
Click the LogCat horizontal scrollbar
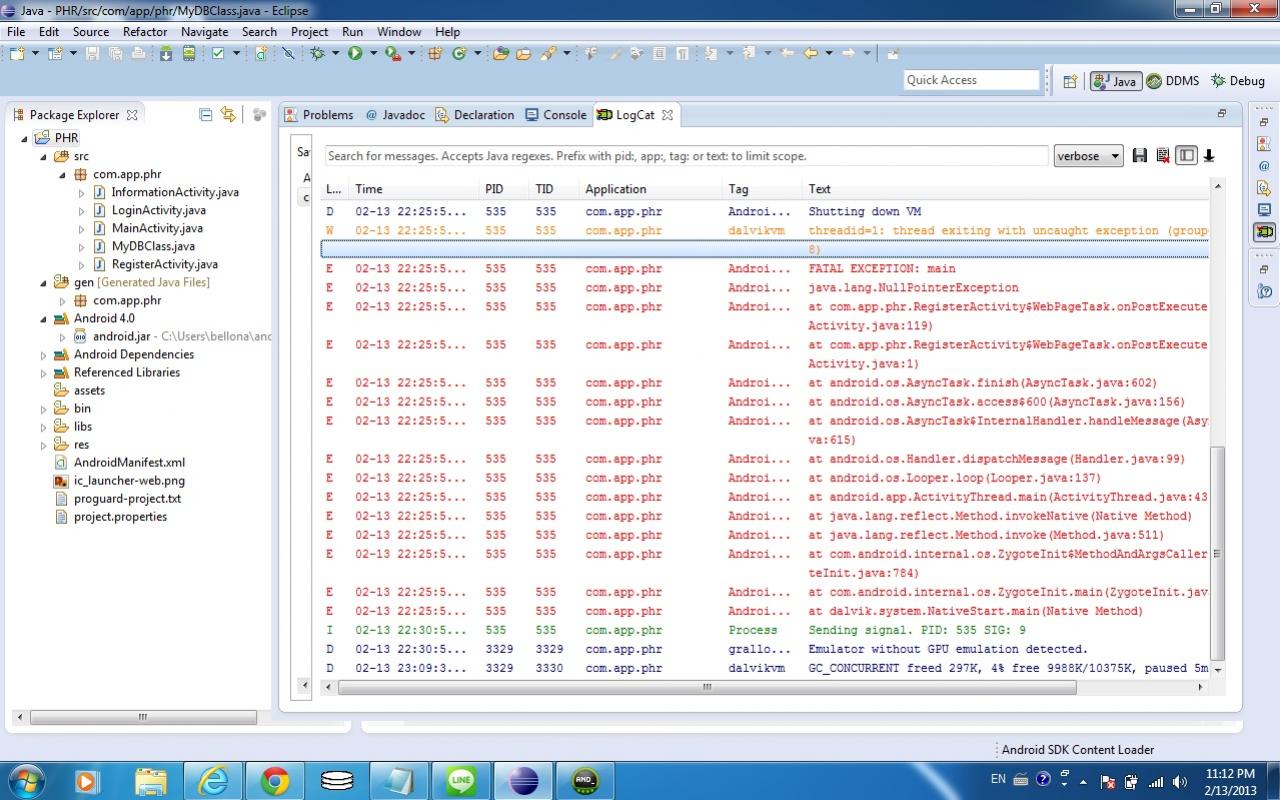tap(706, 688)
